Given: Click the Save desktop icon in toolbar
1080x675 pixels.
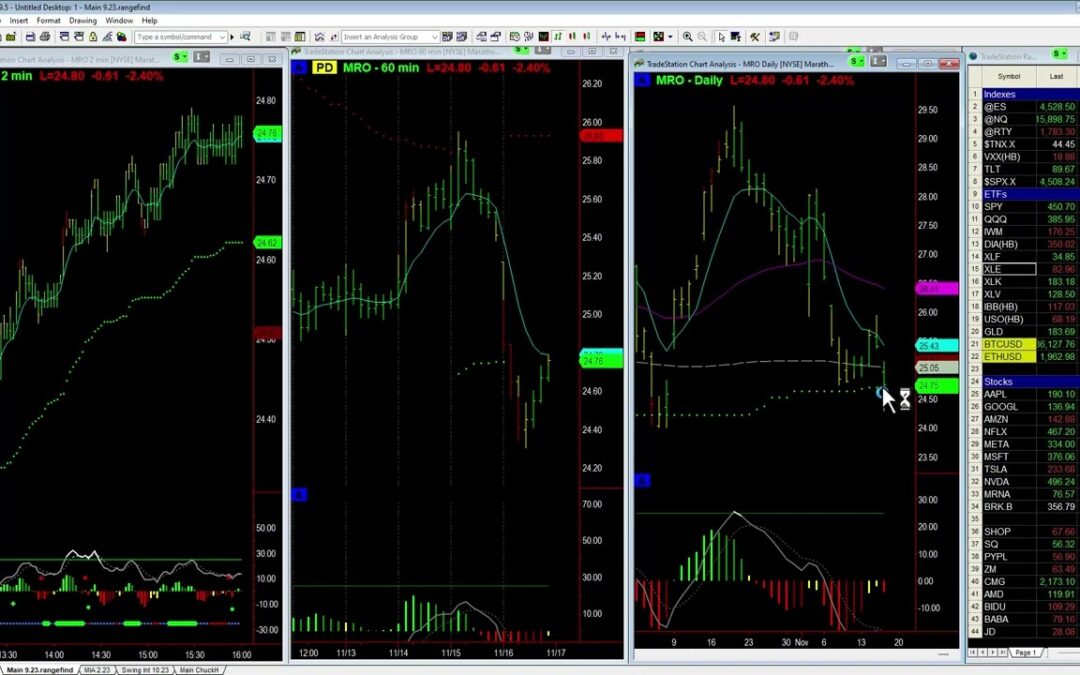Looking at the screenshot, I should [30, 37].
